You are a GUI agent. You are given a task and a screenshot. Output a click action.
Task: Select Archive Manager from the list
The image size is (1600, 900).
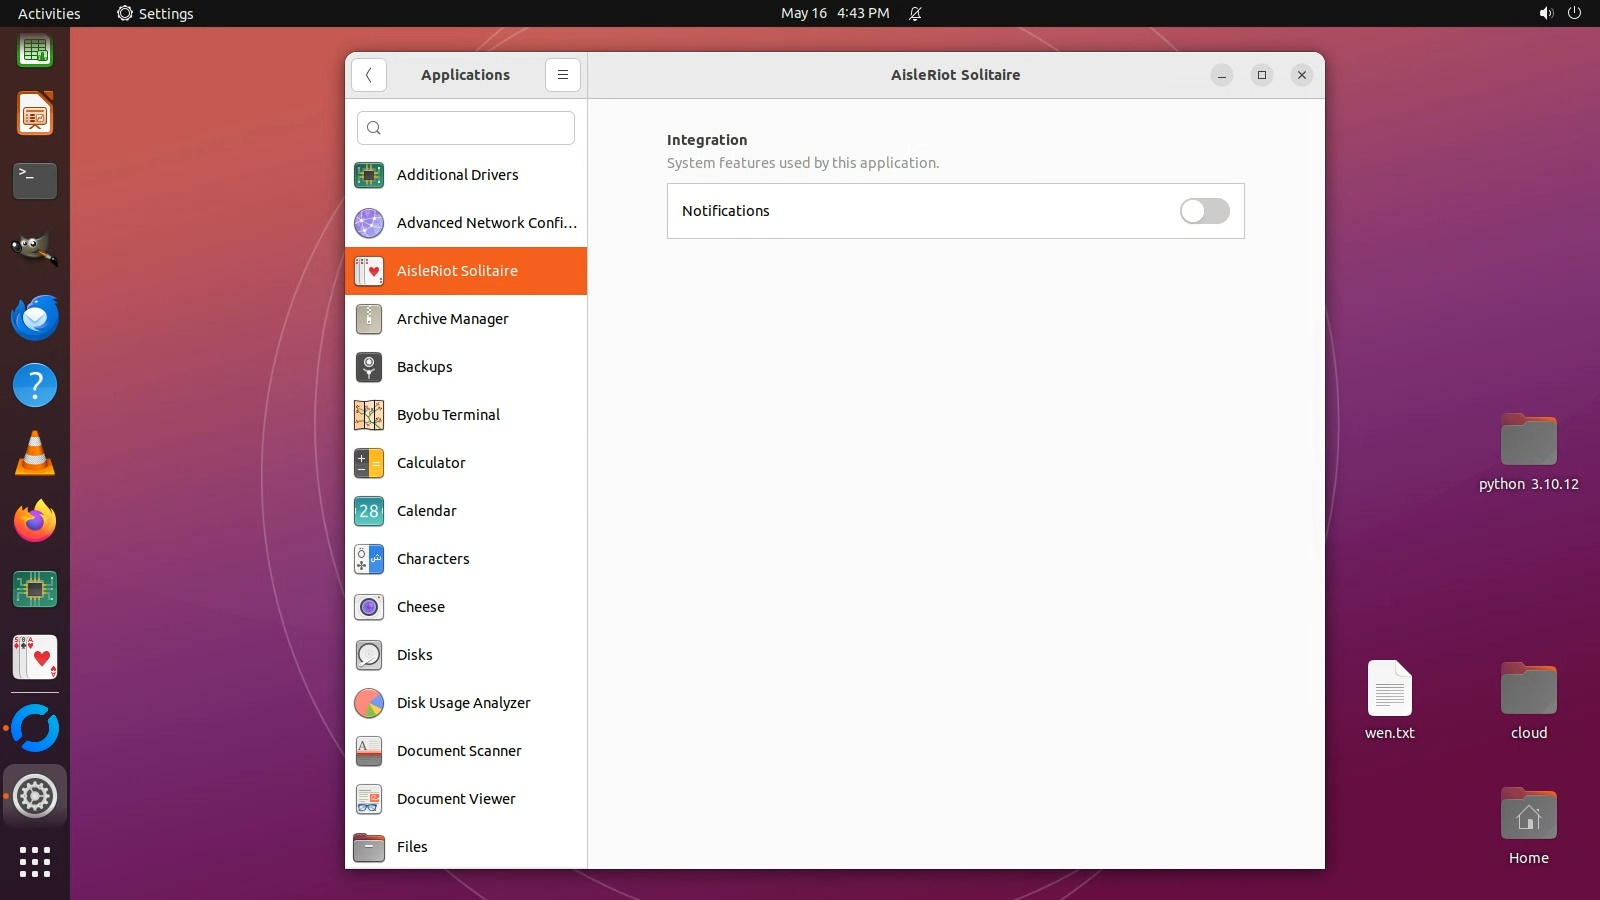click(466, 319)
